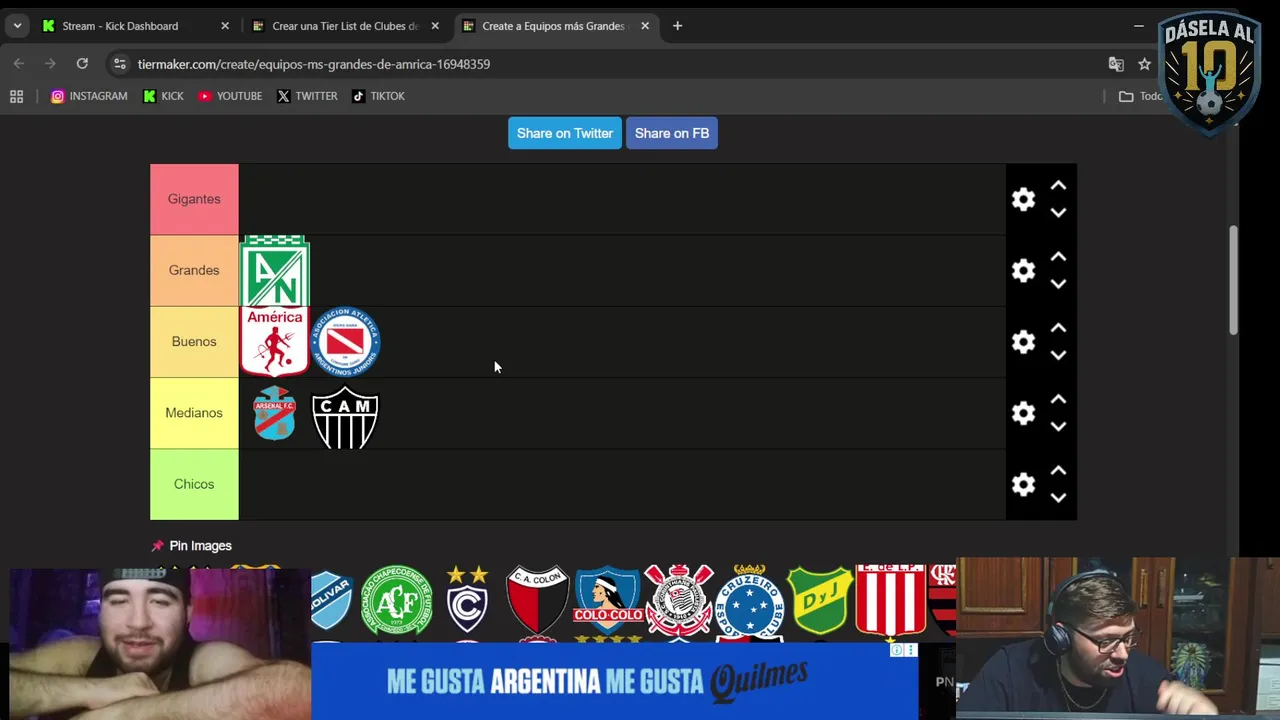
Task: Open a new browser tab
Action: coord(677,26)
